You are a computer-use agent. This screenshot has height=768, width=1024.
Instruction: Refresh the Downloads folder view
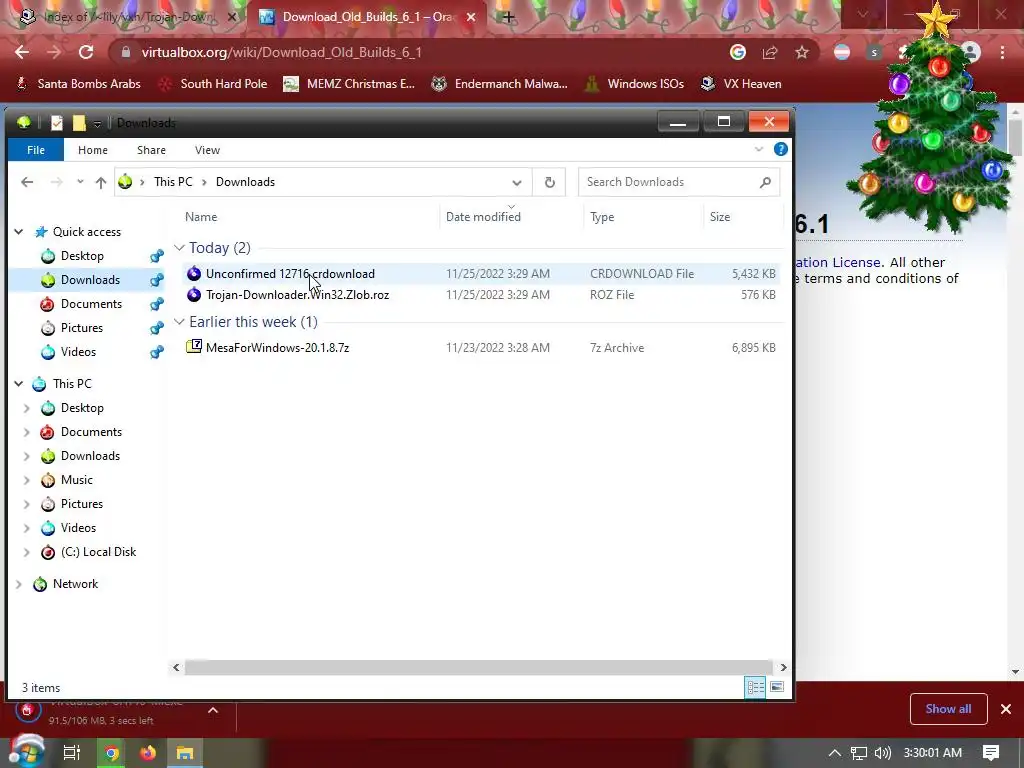550,182
